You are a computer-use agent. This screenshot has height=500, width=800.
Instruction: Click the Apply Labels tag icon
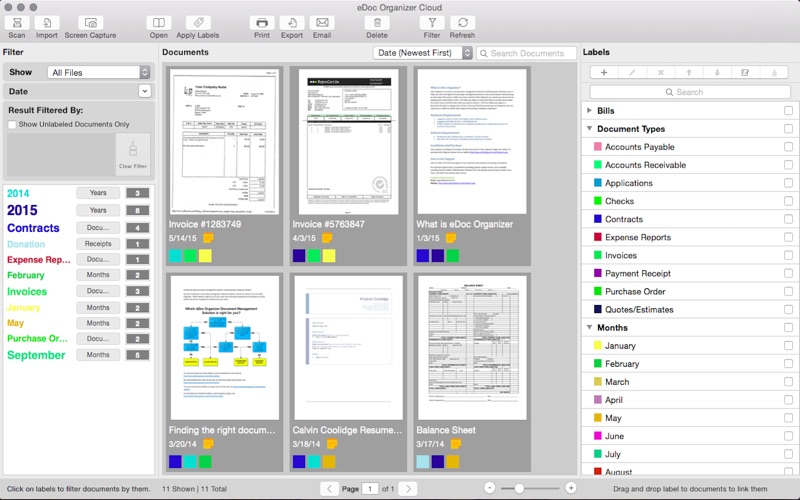198,23
